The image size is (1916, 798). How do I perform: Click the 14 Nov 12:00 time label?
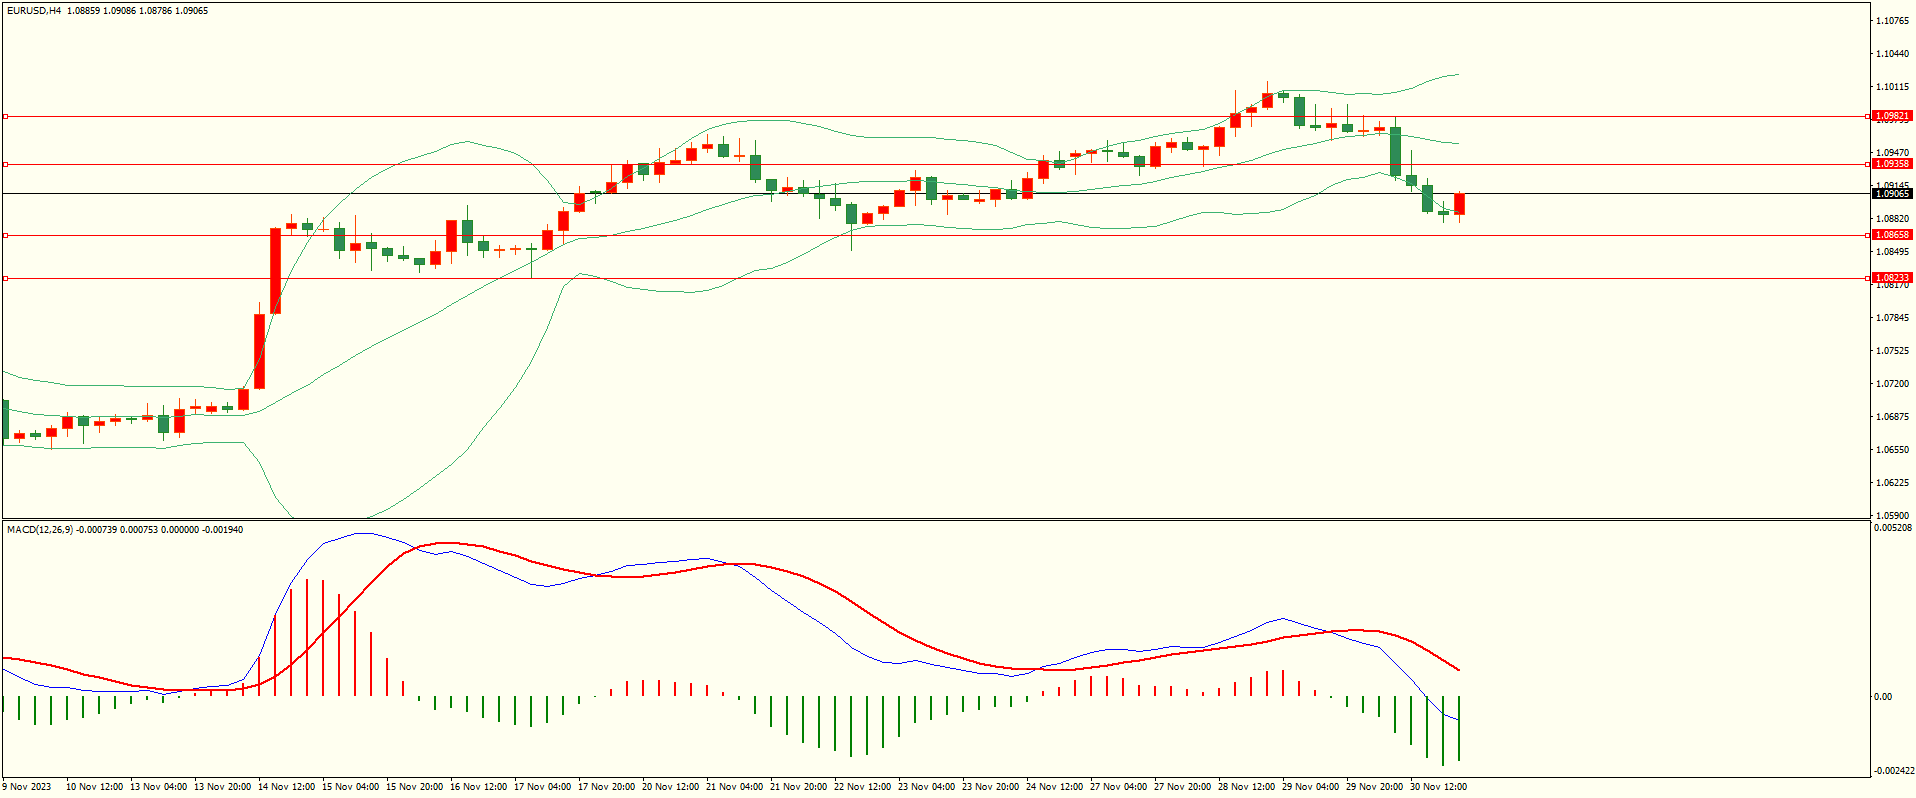pos(286,787)
